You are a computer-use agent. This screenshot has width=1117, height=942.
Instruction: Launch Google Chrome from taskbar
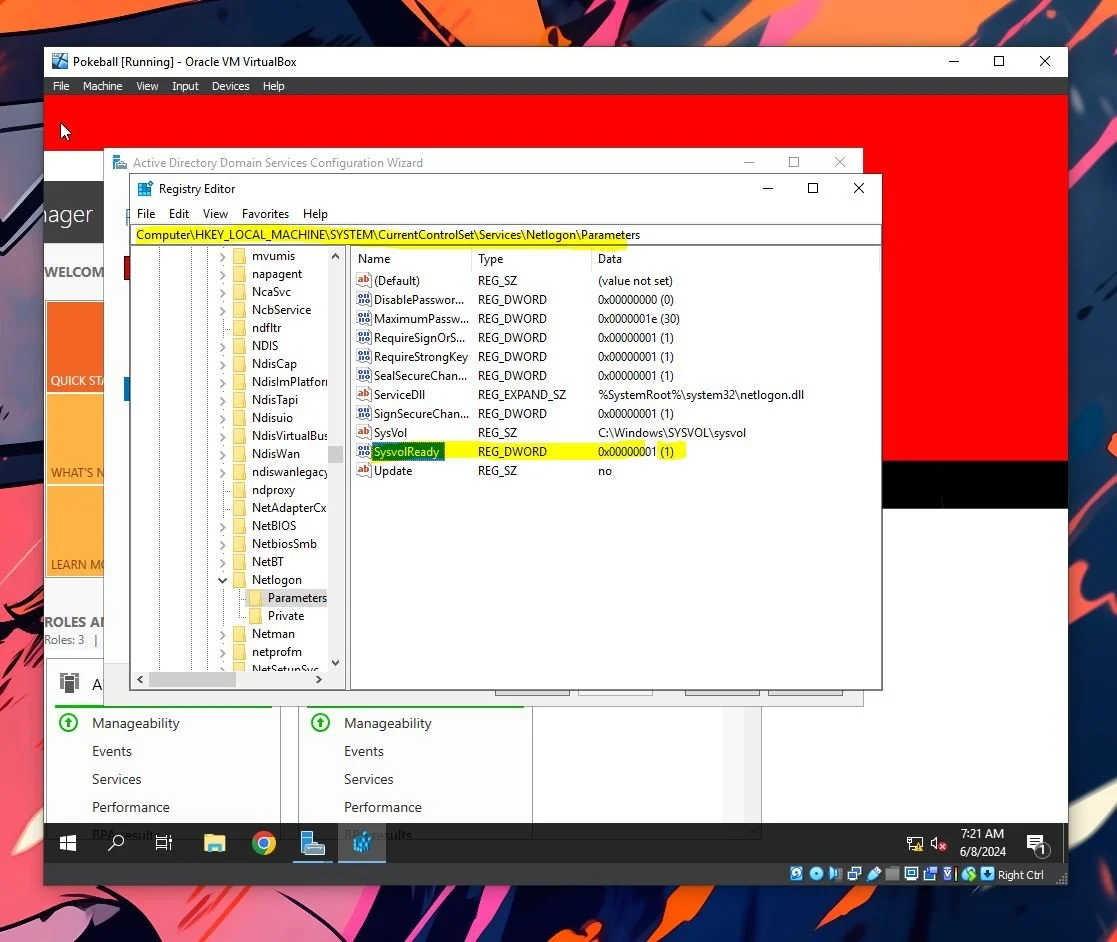264,844
